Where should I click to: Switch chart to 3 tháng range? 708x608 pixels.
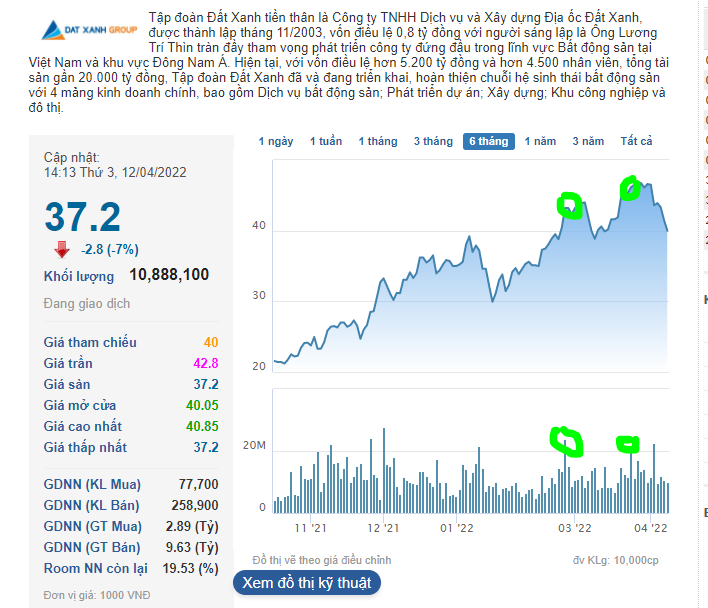433,141
